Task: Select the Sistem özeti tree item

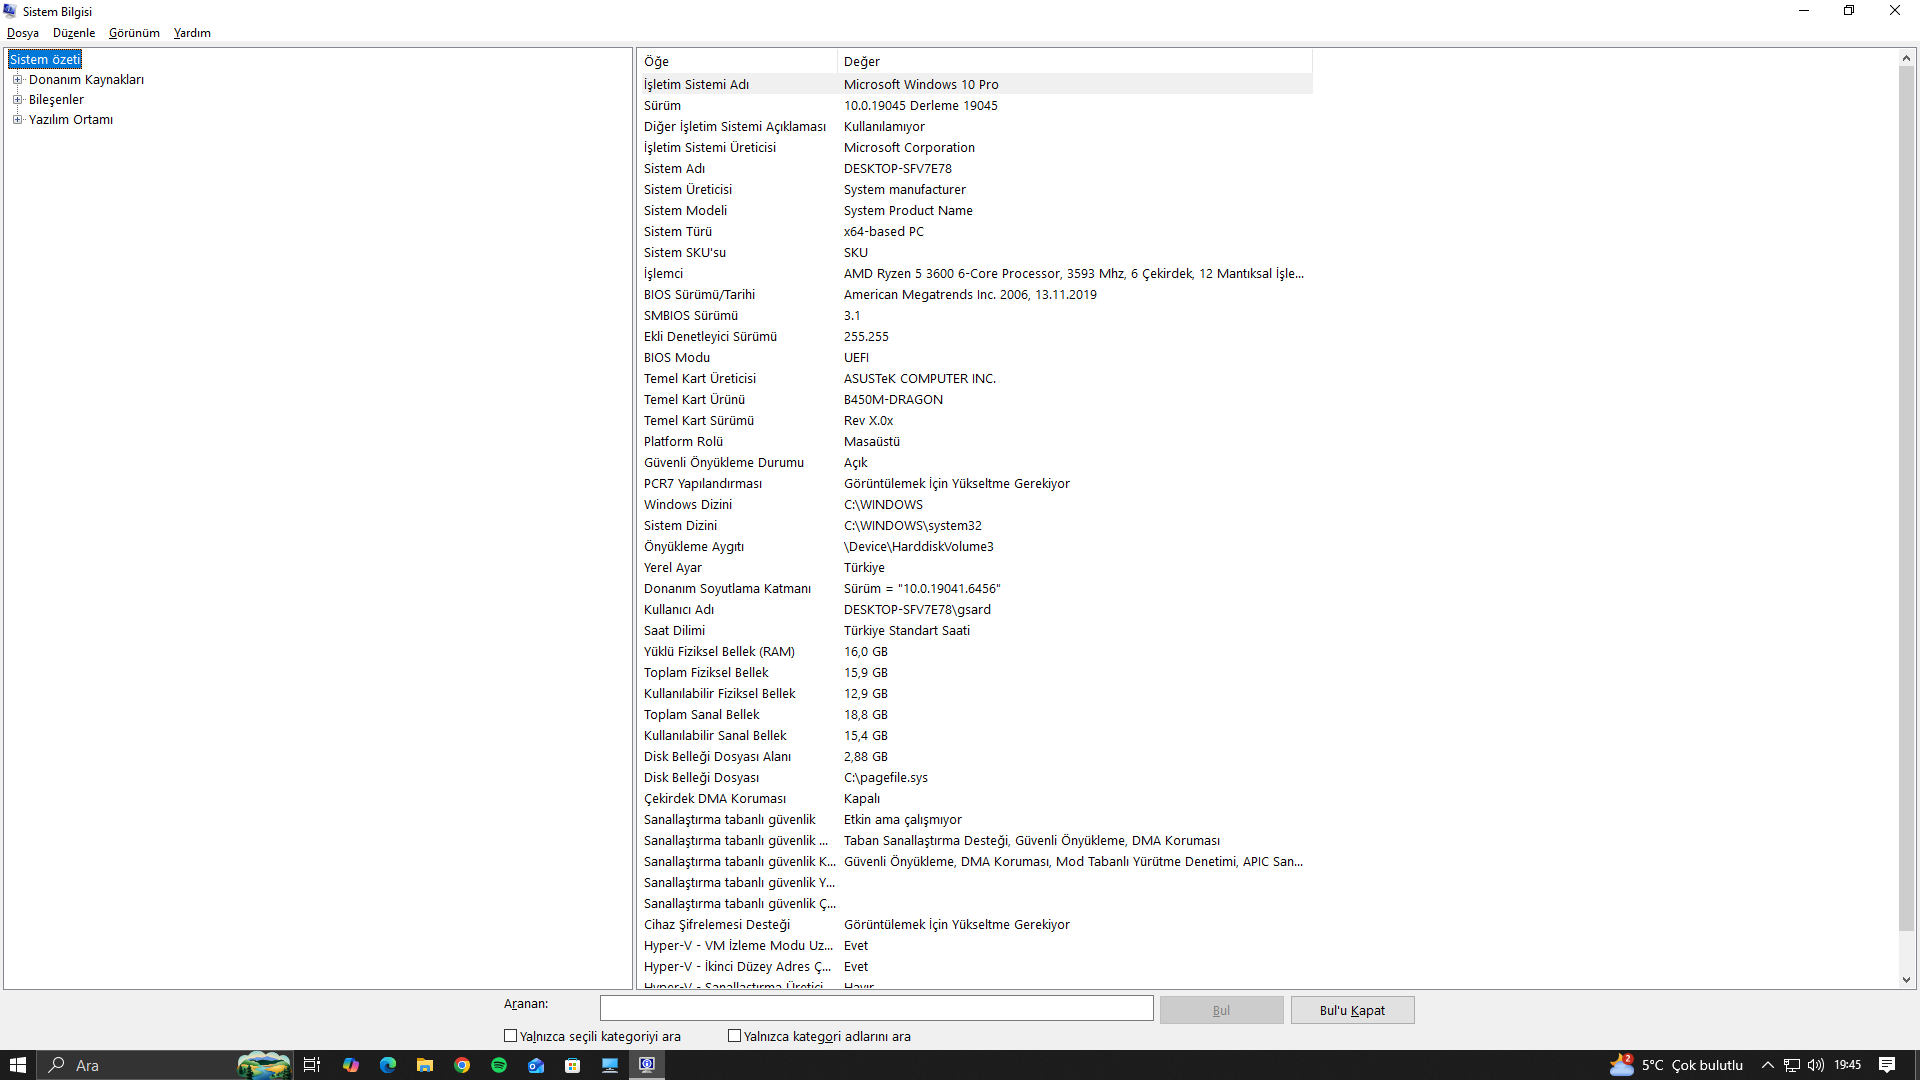Action: coord(45,60)
